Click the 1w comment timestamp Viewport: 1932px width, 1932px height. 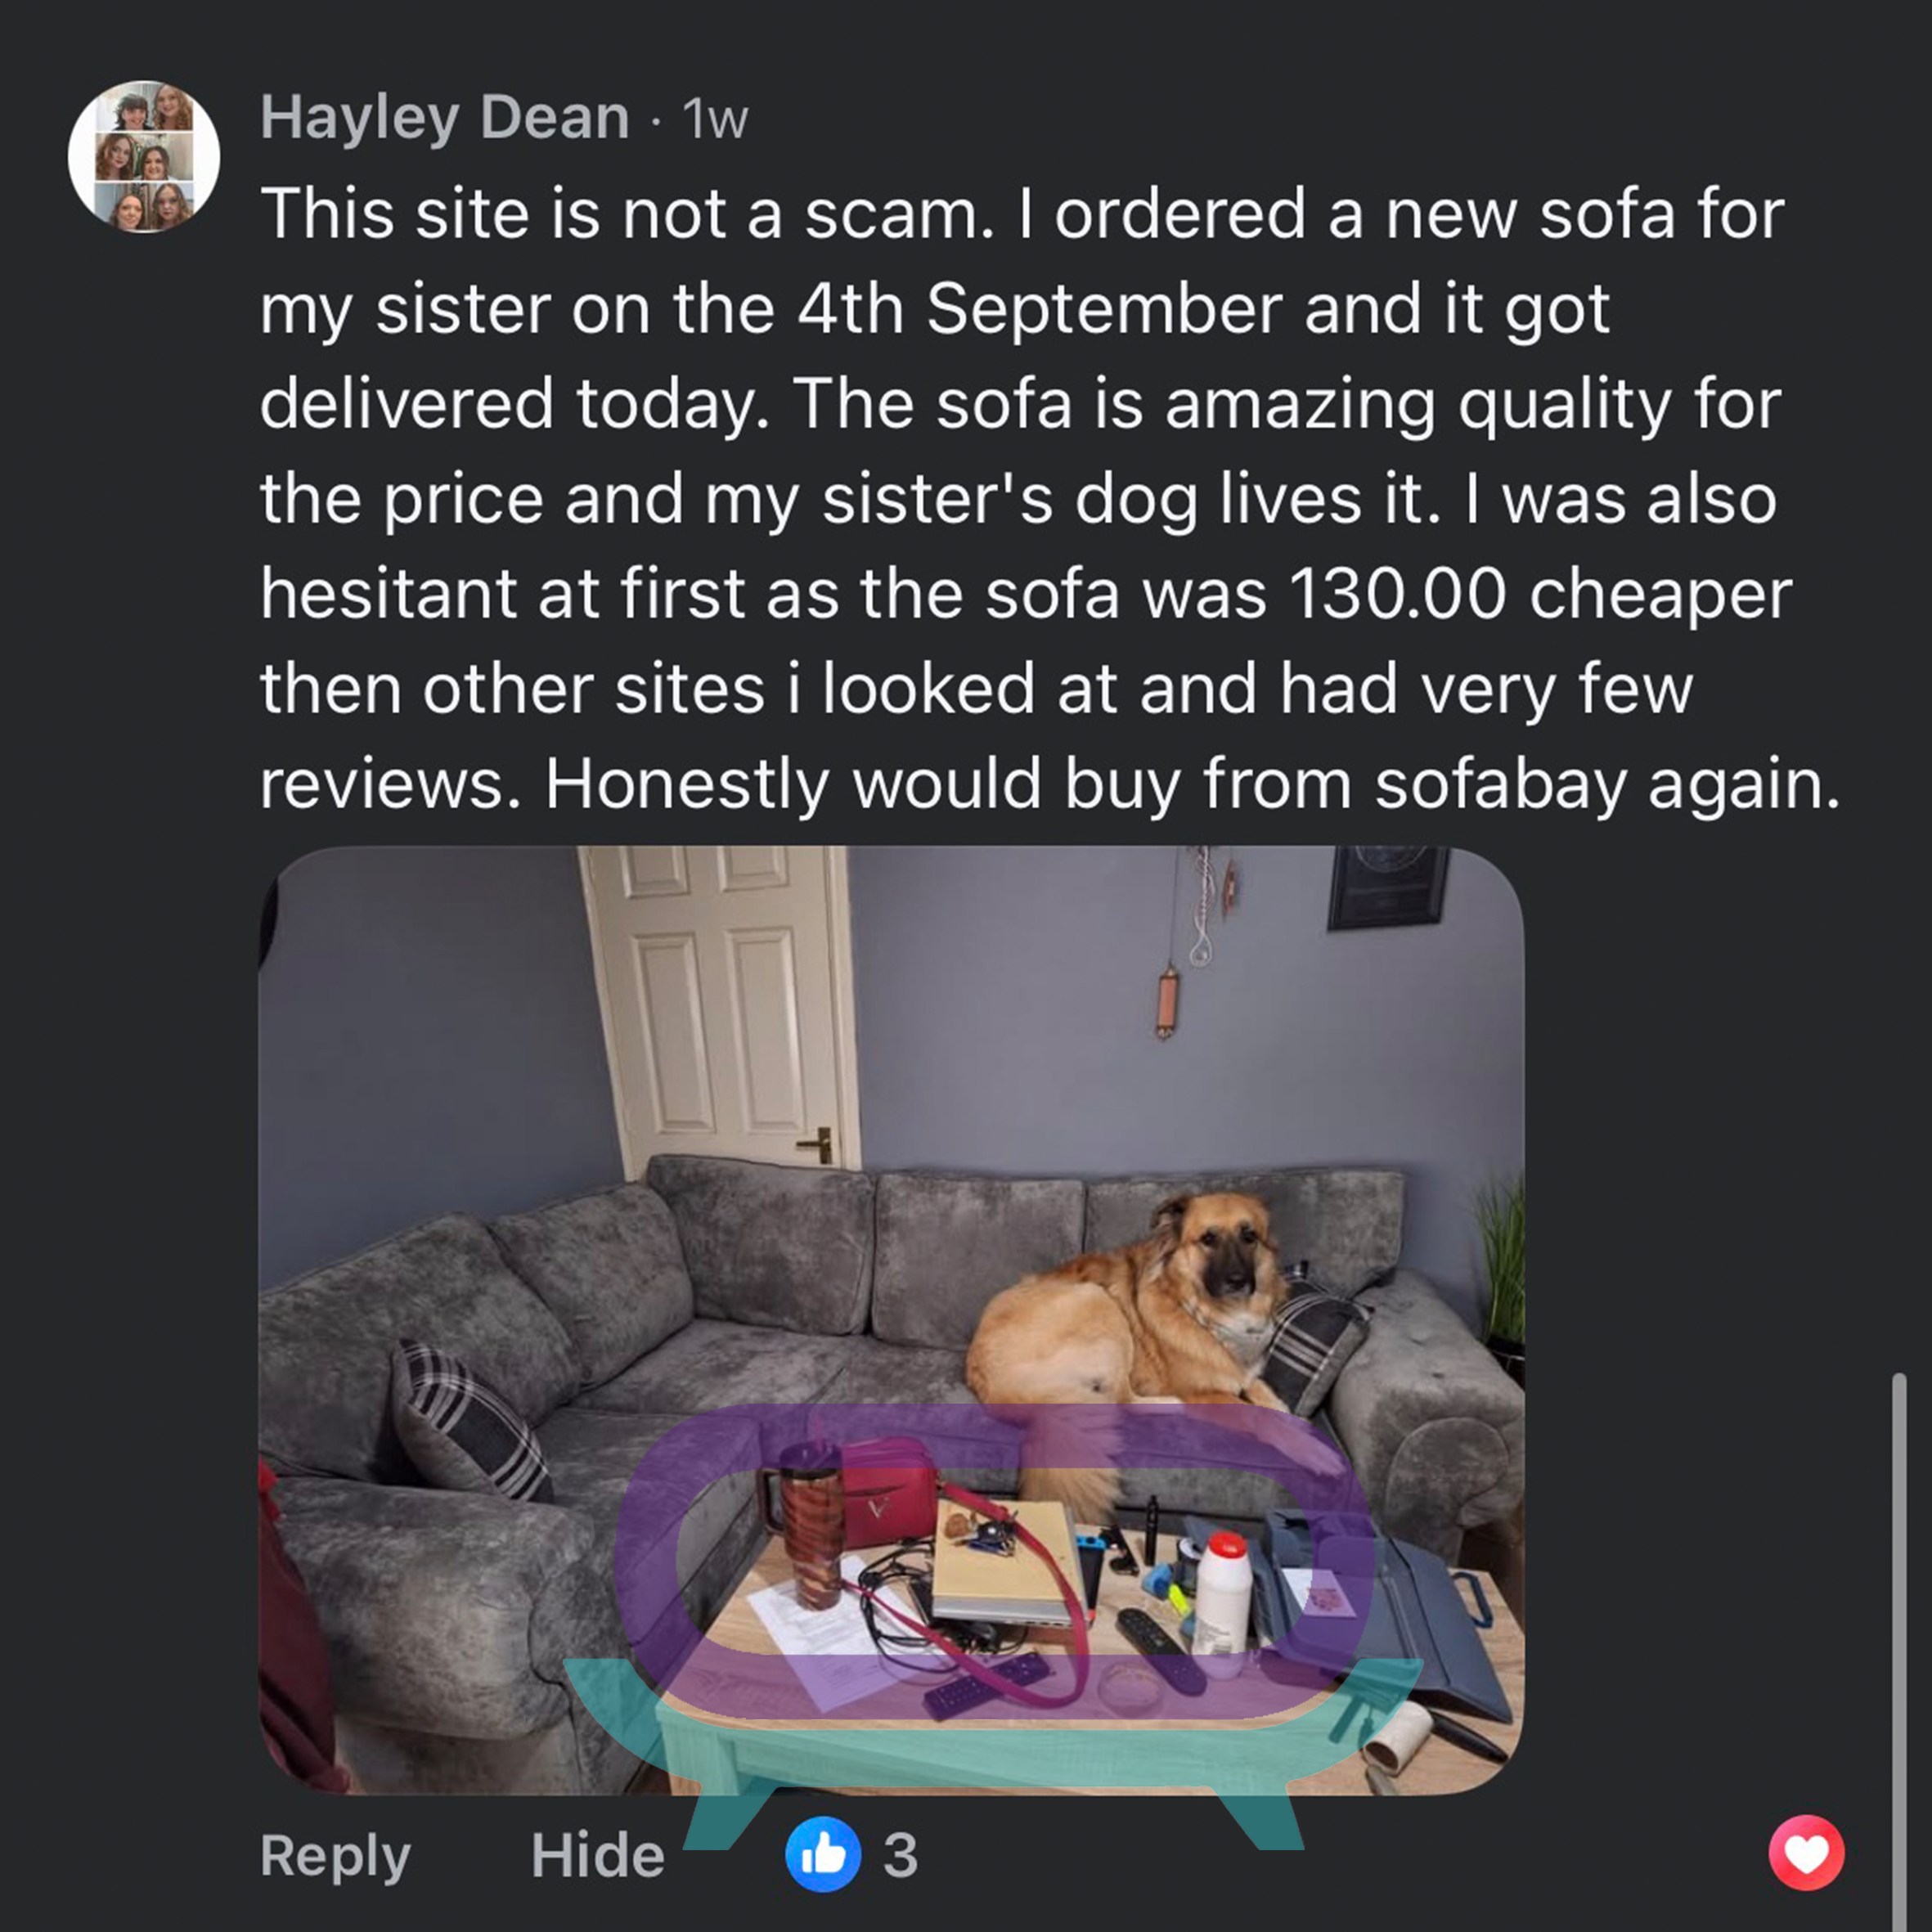715,121
